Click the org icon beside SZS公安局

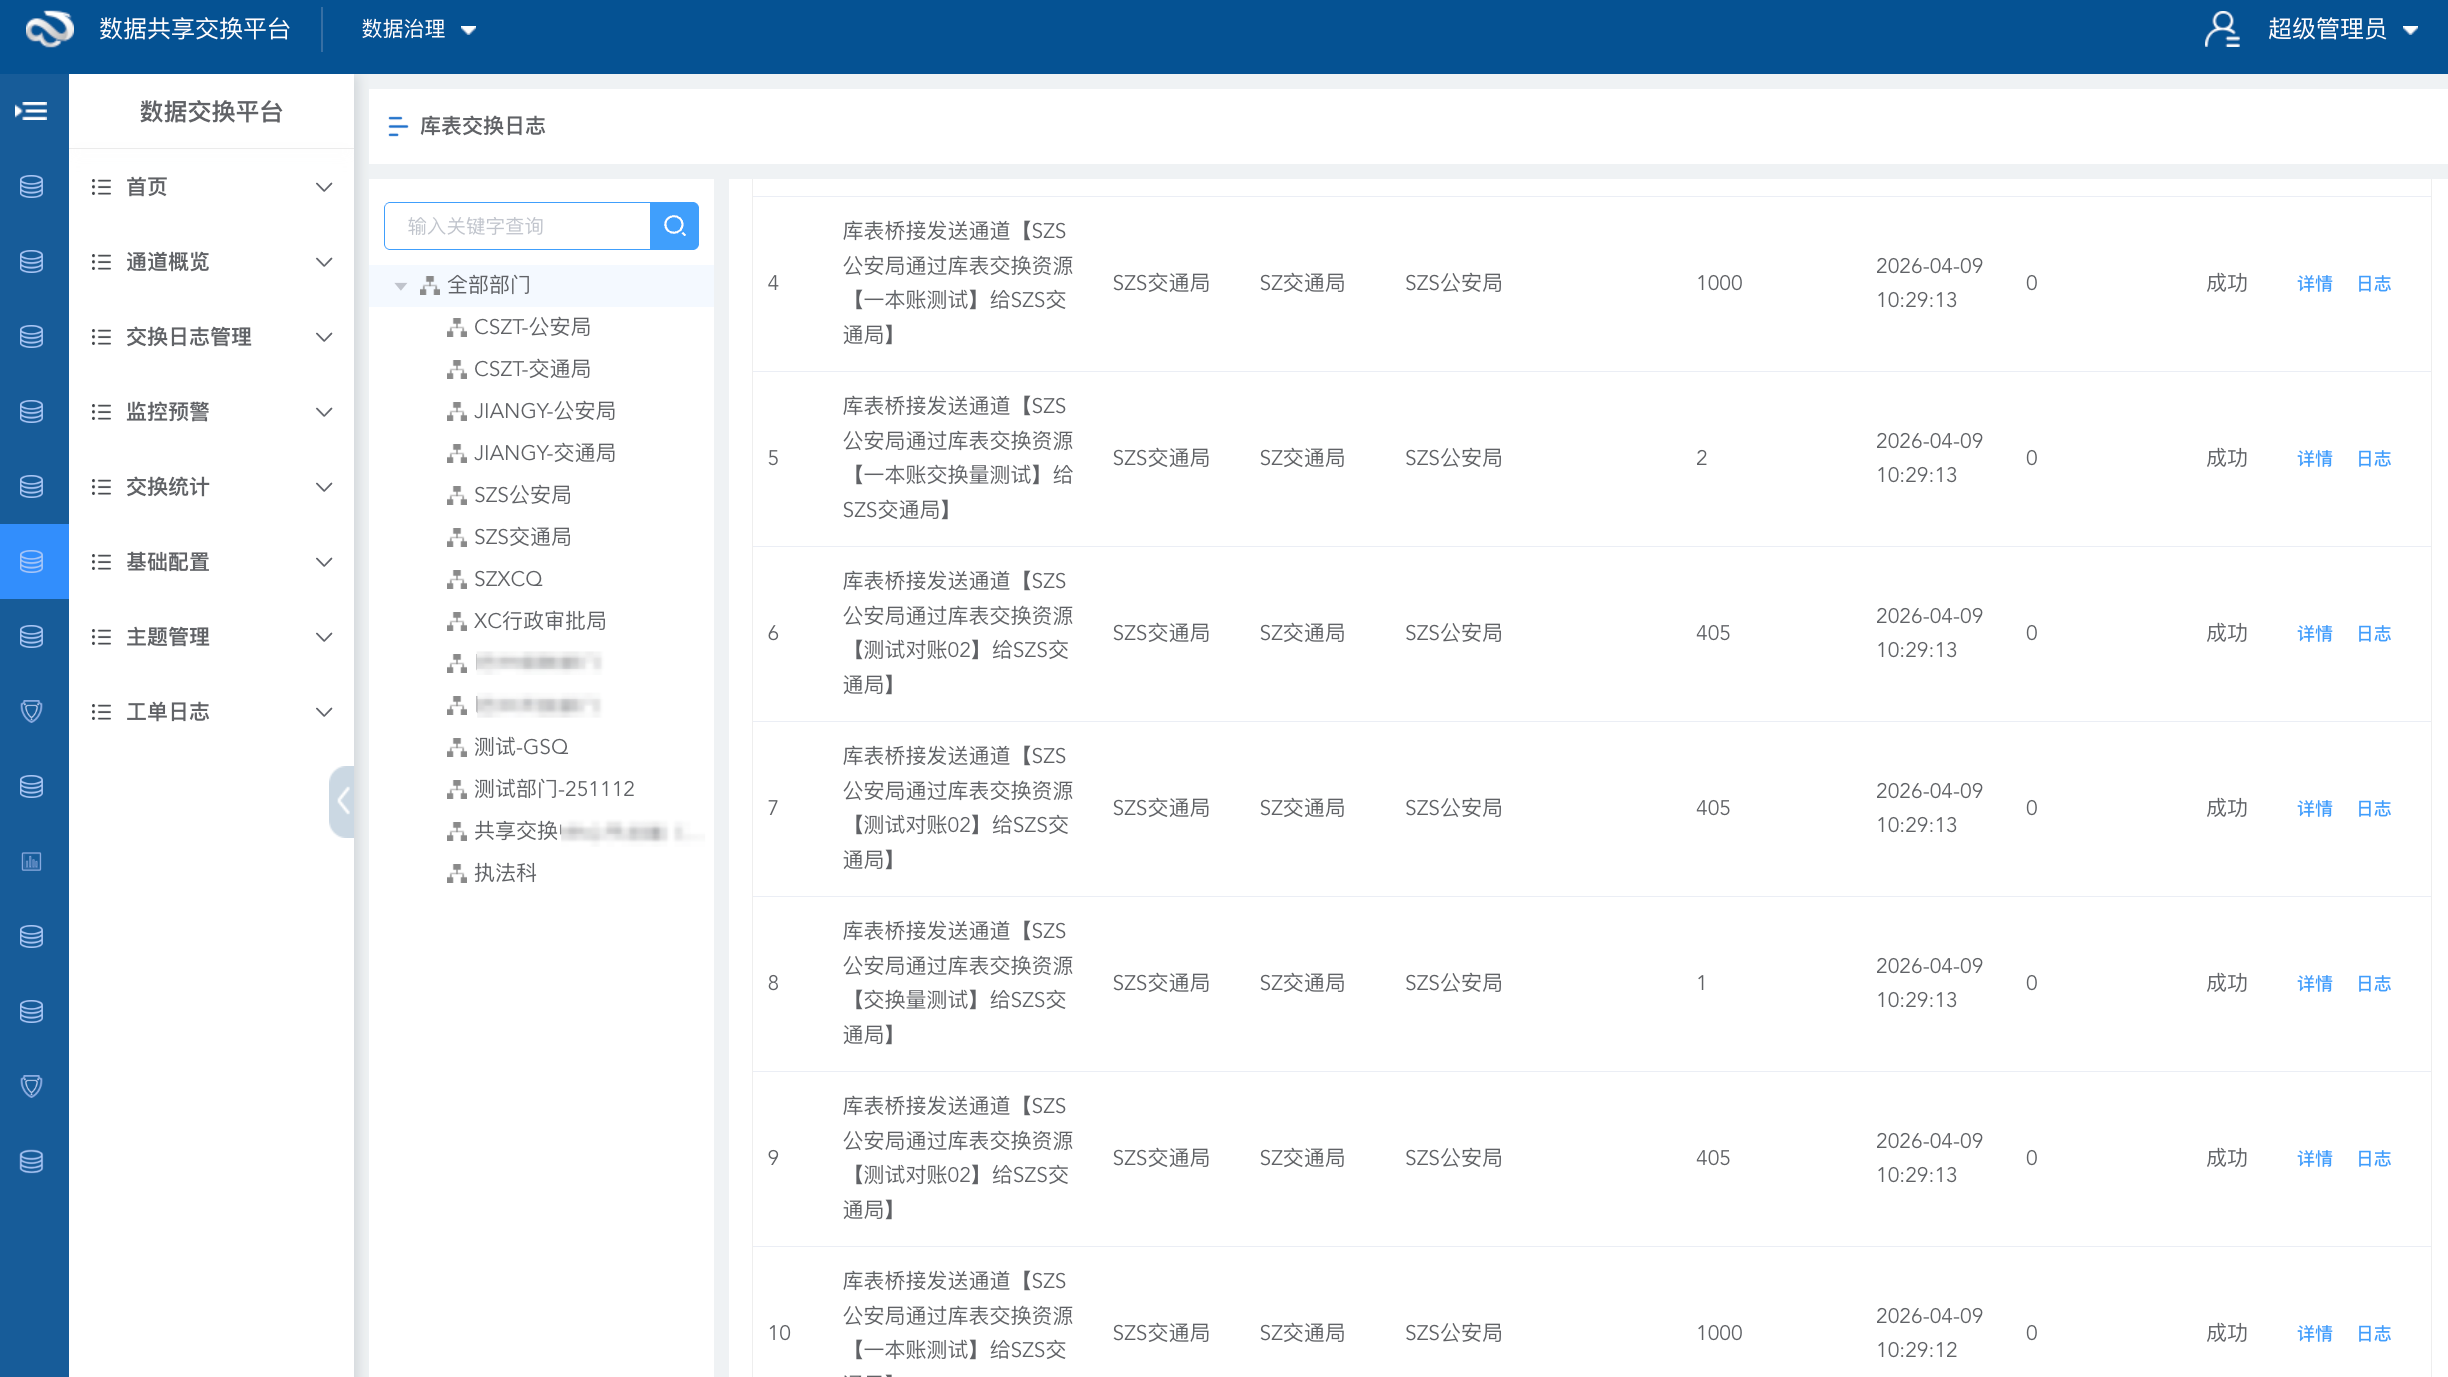point(457,495)
